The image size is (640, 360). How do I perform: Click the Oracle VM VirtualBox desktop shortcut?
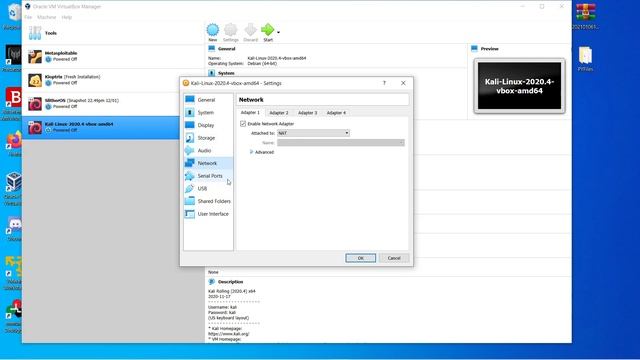click(x=13, y=188)
